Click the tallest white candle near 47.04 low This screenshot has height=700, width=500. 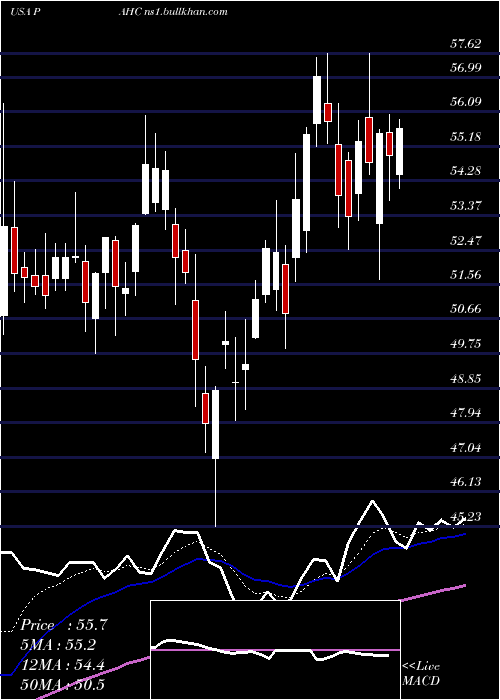click(x=216, y=424)
